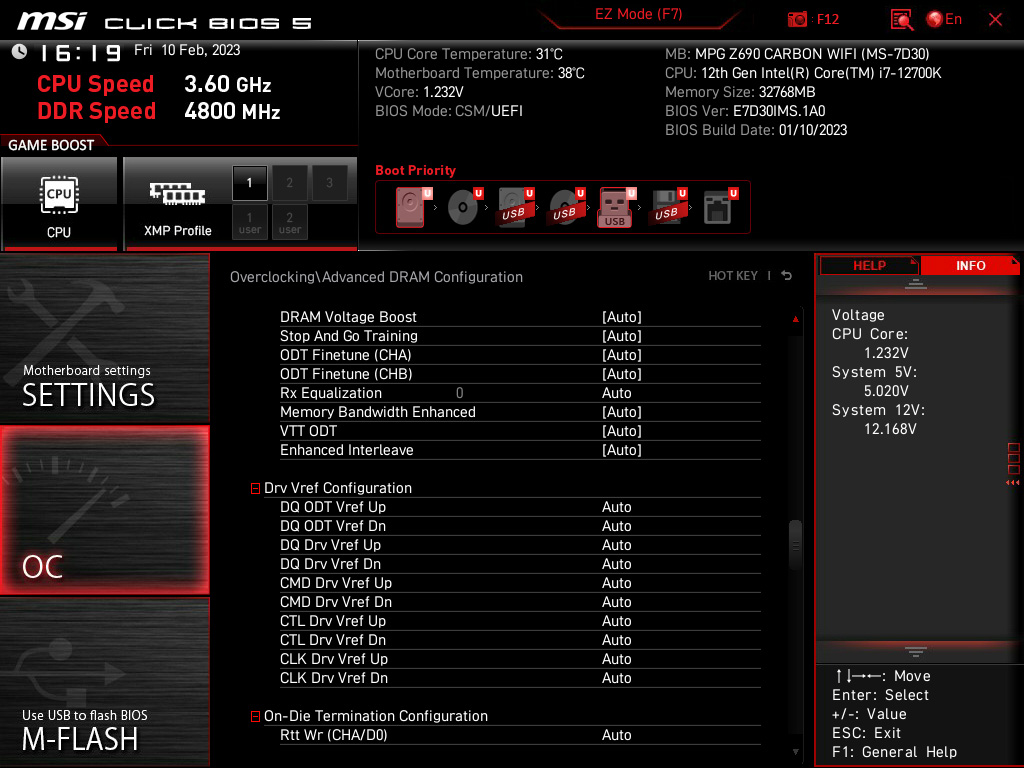Open Motherboard SETTINGS section

[x=104, y=338]
